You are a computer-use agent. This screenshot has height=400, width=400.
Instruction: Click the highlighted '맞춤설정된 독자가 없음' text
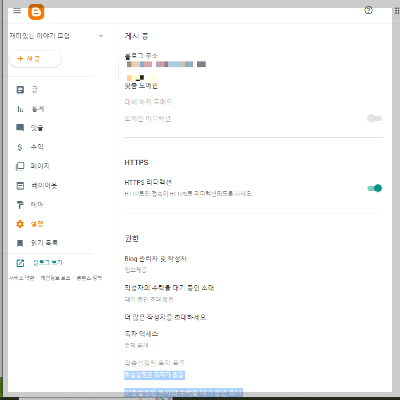(154, 375)
